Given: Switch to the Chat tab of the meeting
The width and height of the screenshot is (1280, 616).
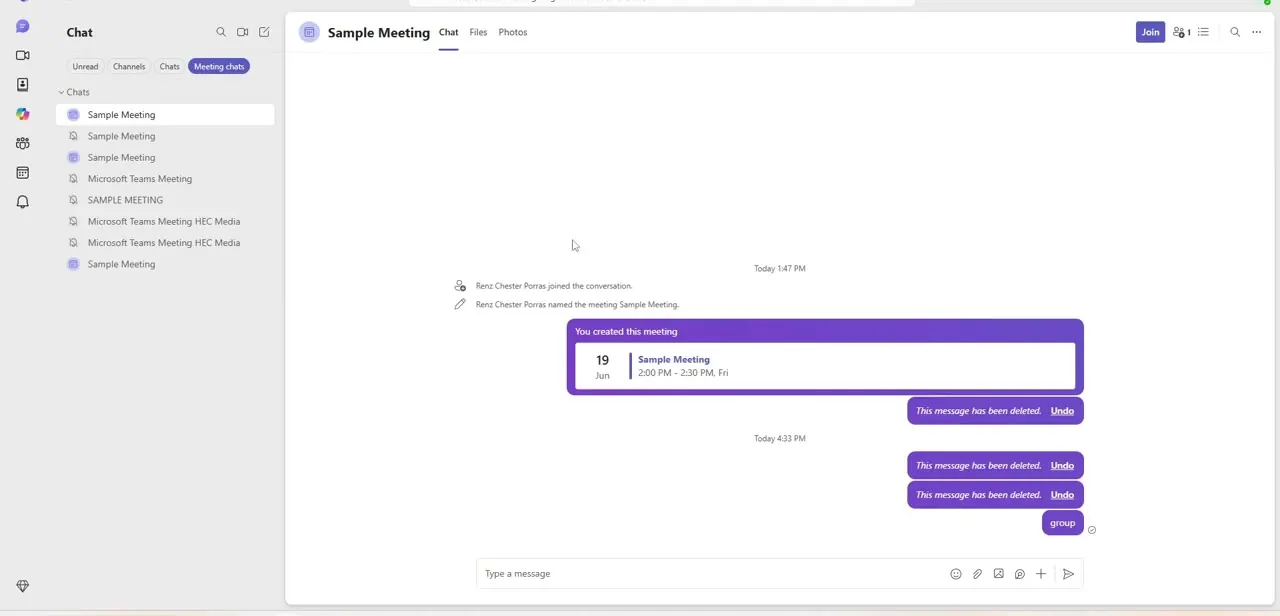Looking at the screenshot, I should (x=448, y=32).
